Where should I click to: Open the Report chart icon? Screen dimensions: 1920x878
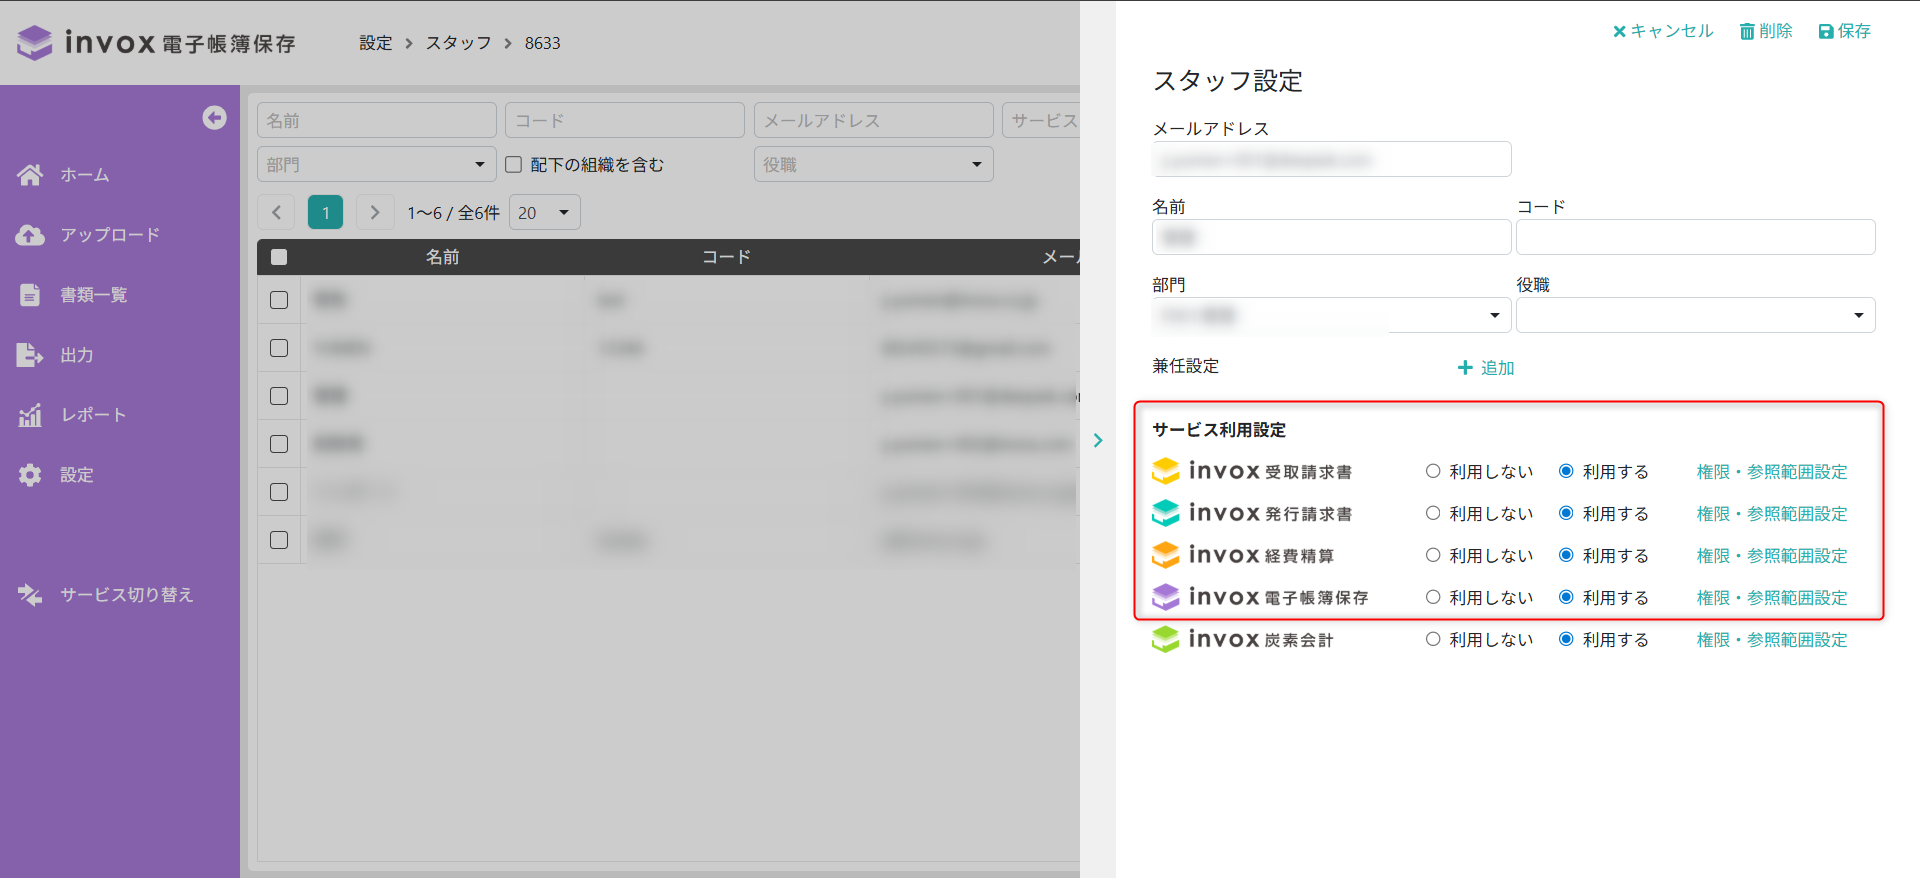pyautogui.click(x=30, y=415)
